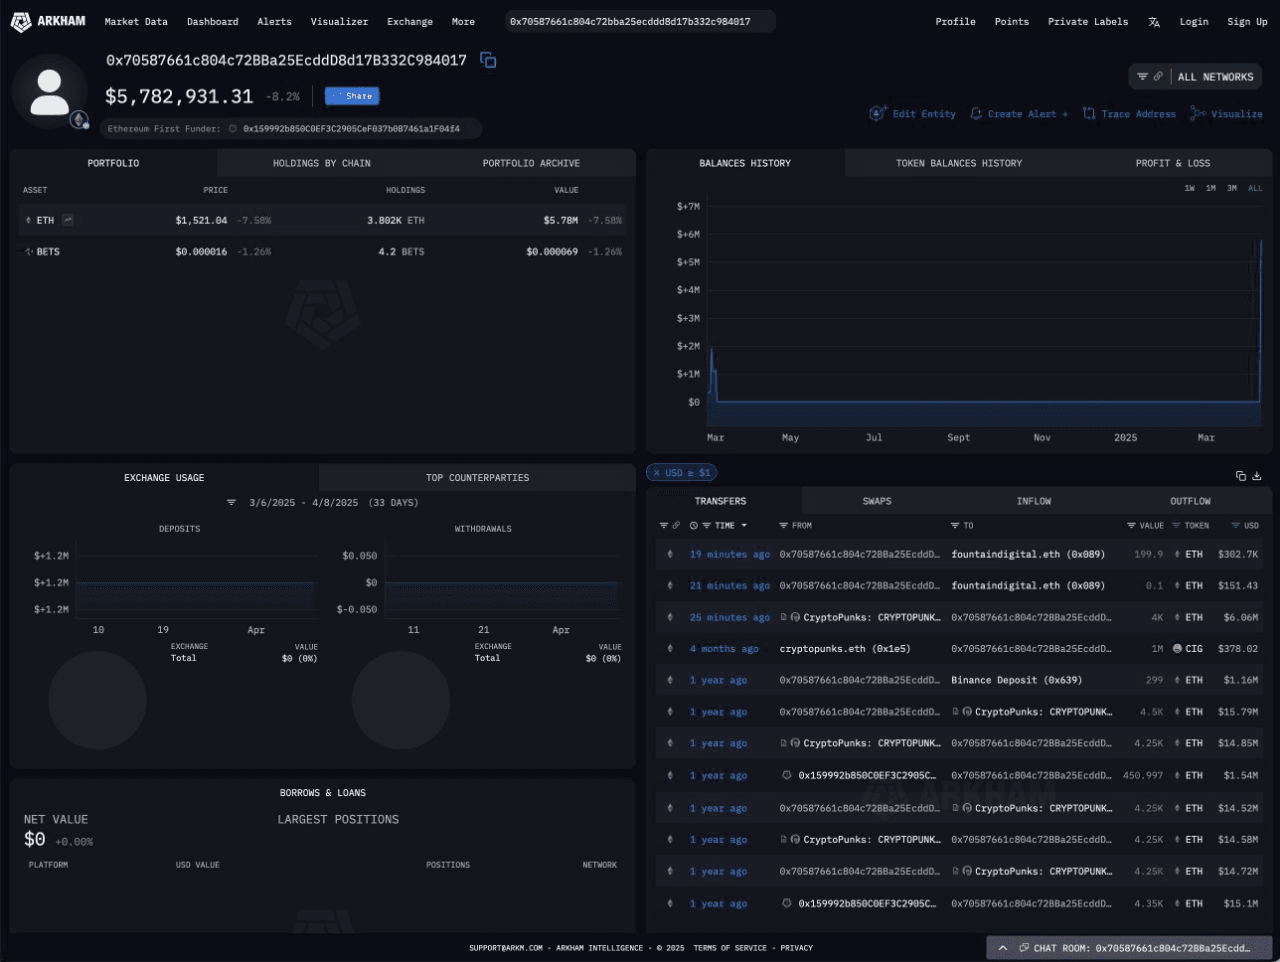Select the 3M chart range

pyautogui.click(x=1232, y=188)
